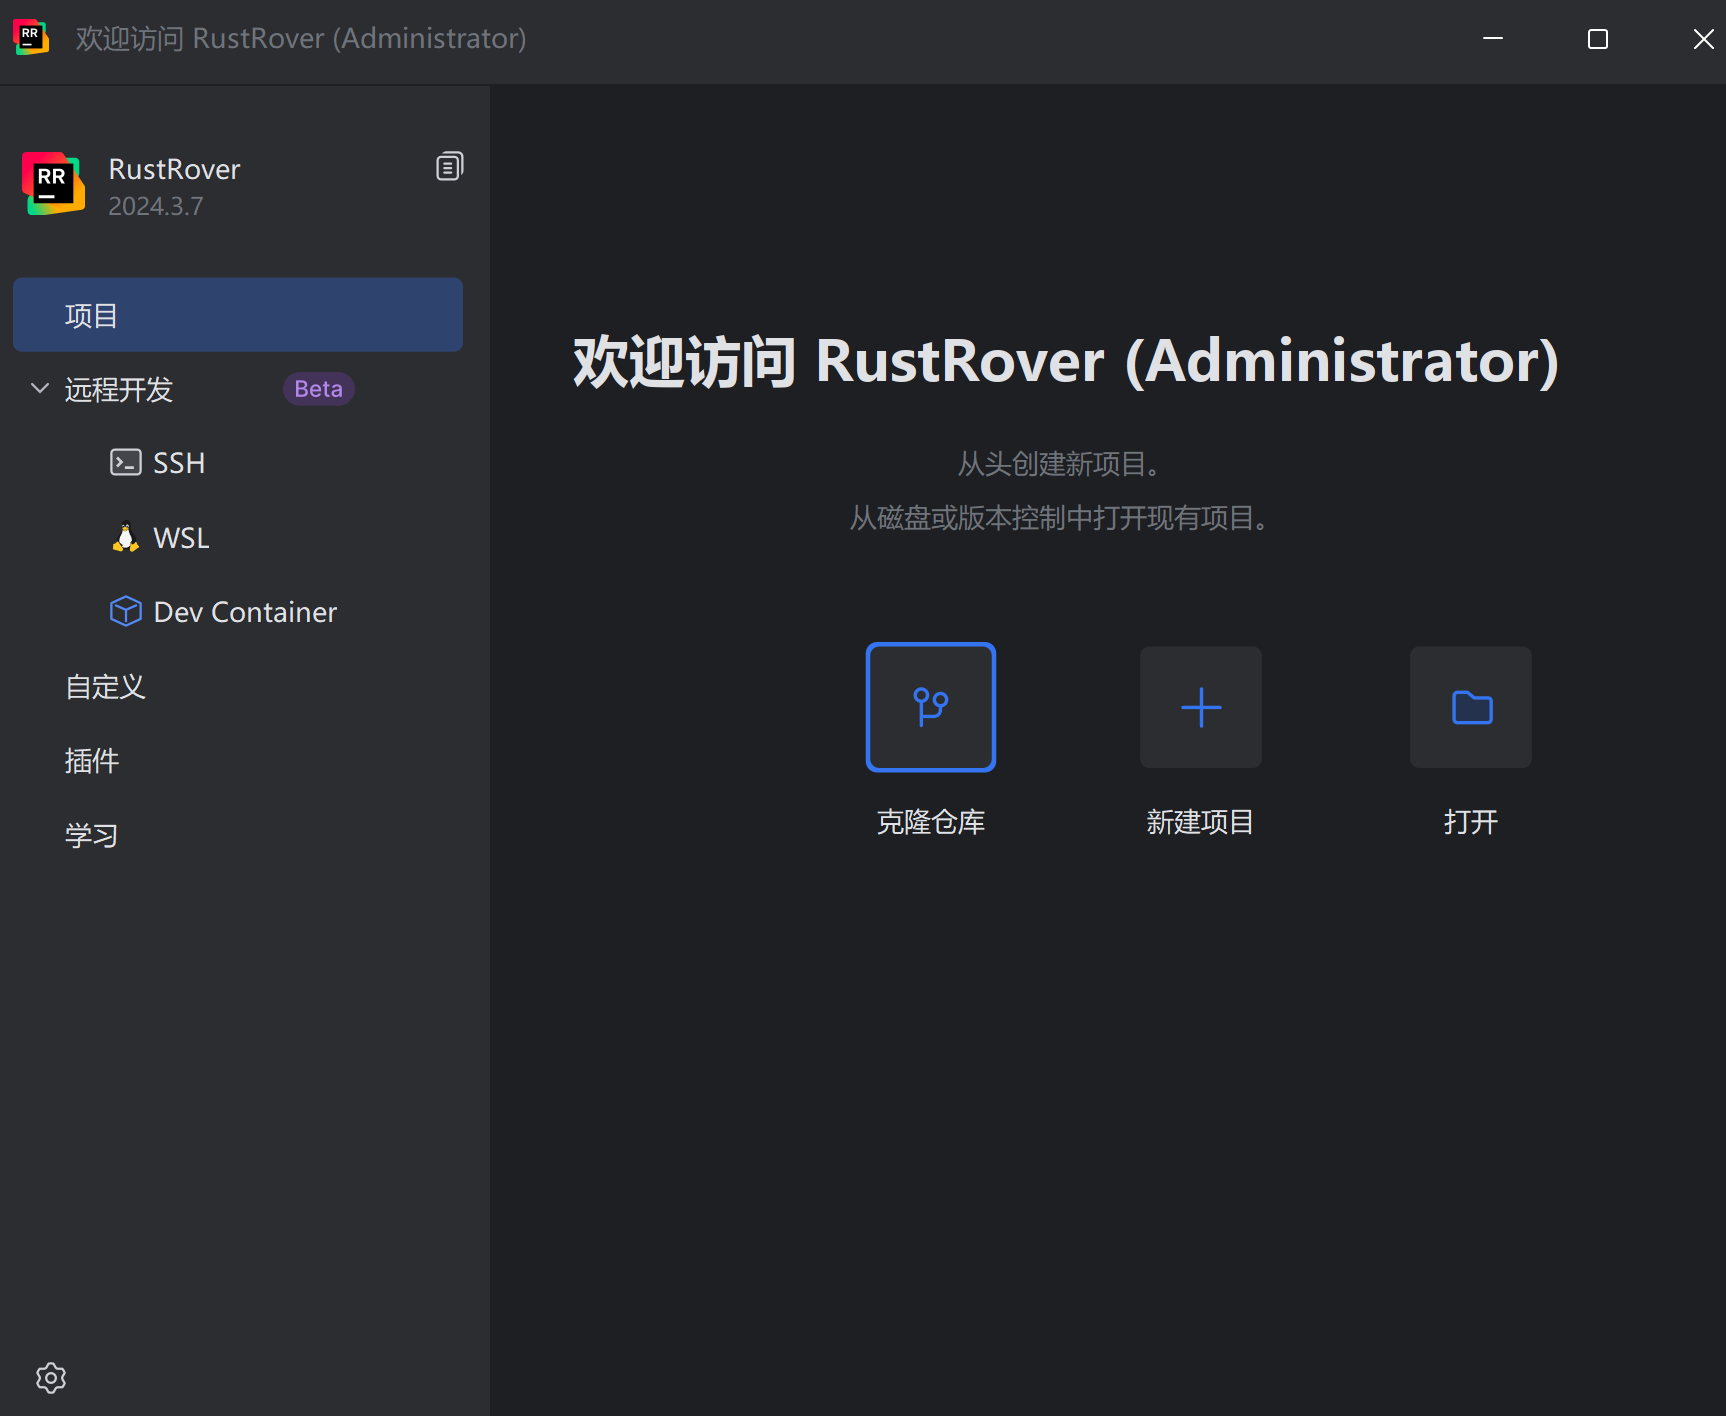Click the WSL penguin icon
This screenshot has width=1726, height=1416.
[125, 537]
